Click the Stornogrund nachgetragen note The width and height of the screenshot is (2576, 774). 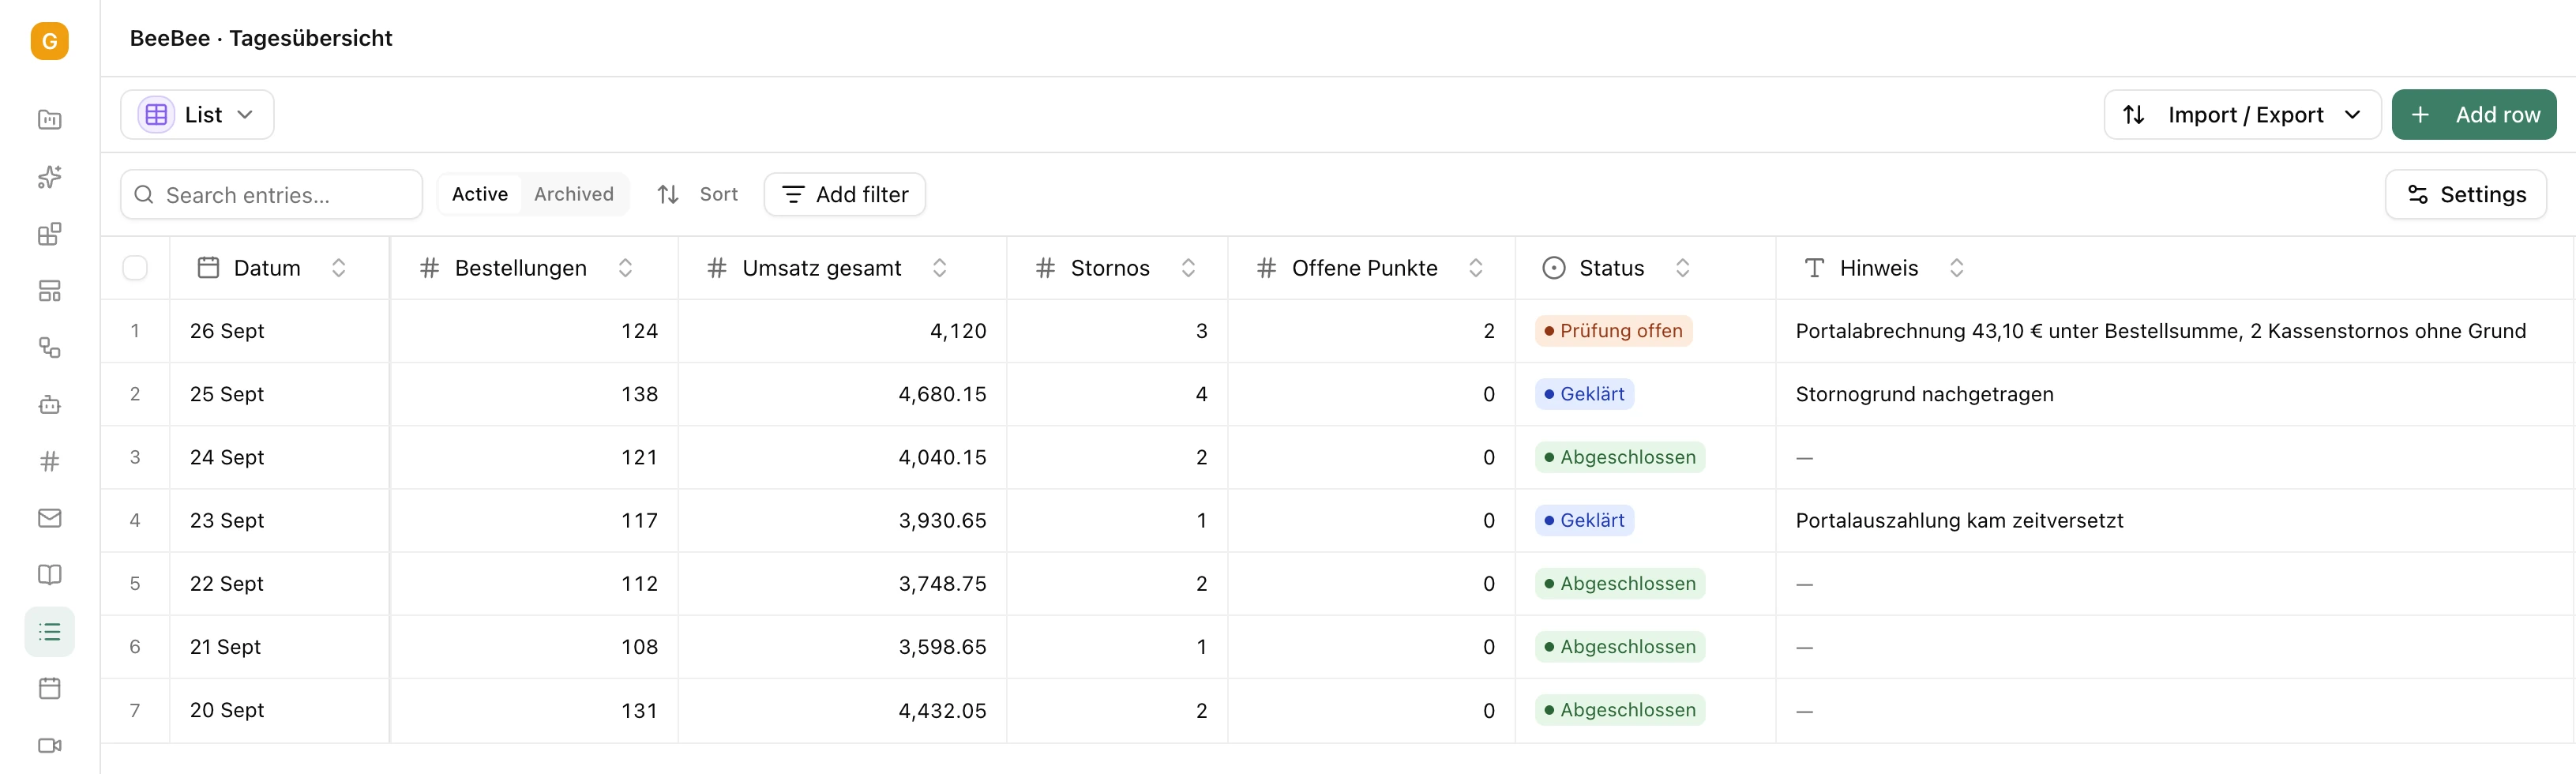pos(1924,394)
